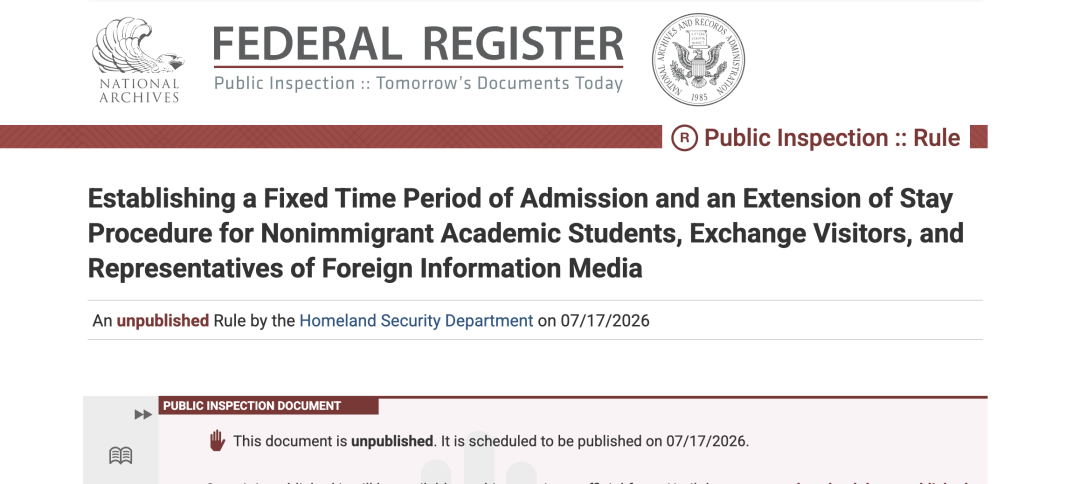Click the document title heading text
The height and width of the screenshot is (484, 1080).
(526, 233)
